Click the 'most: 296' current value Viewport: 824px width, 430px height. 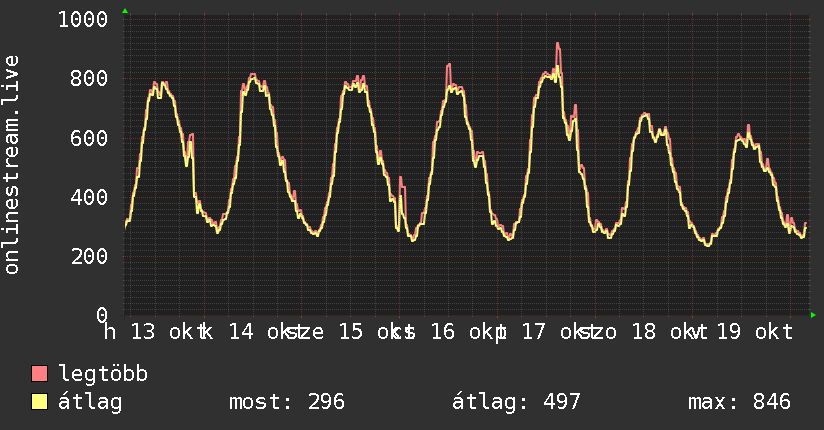pos(287,402)
